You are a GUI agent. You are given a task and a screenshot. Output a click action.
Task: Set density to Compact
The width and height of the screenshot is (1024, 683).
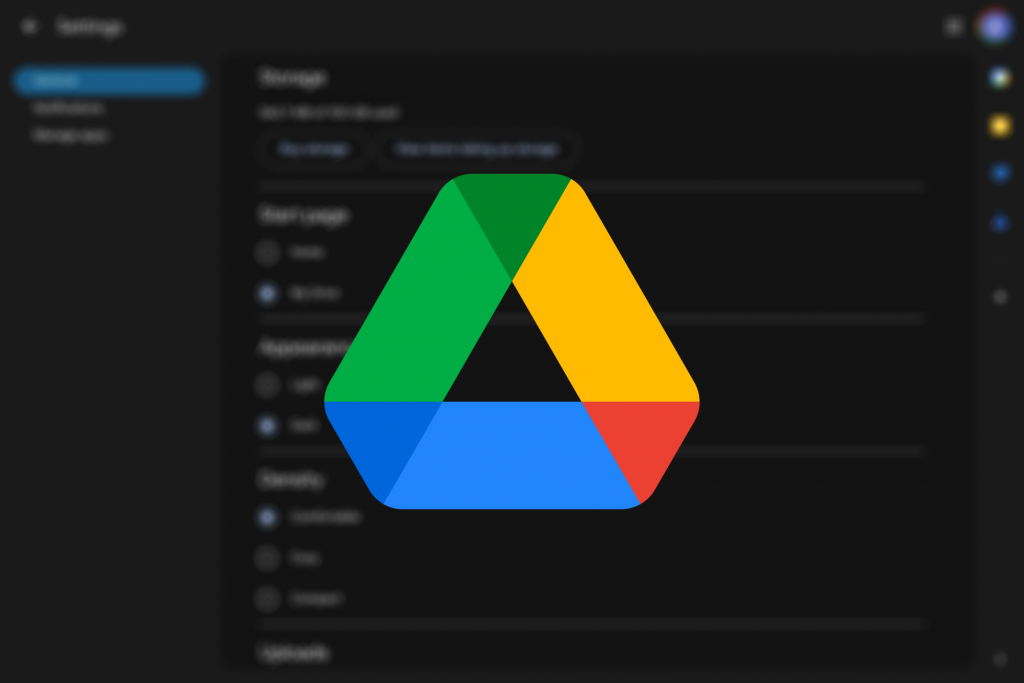[267, 599]
